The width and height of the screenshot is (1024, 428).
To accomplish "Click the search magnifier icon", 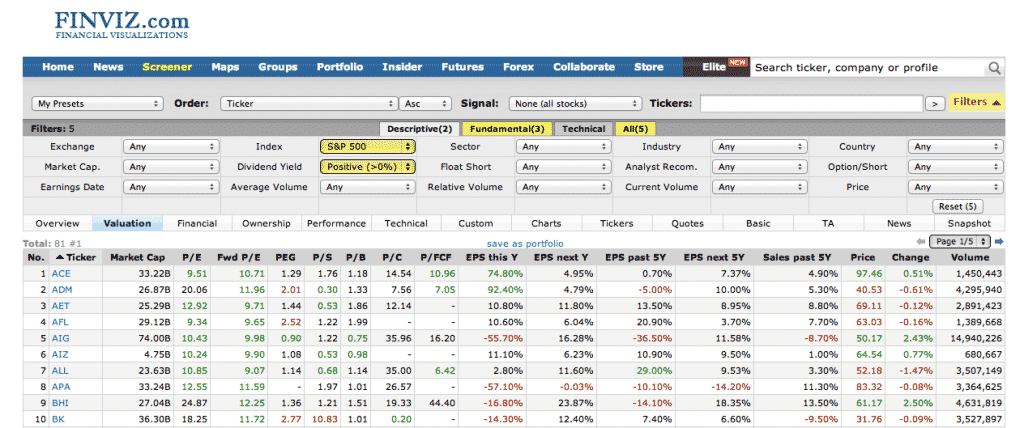I will 993,67.
